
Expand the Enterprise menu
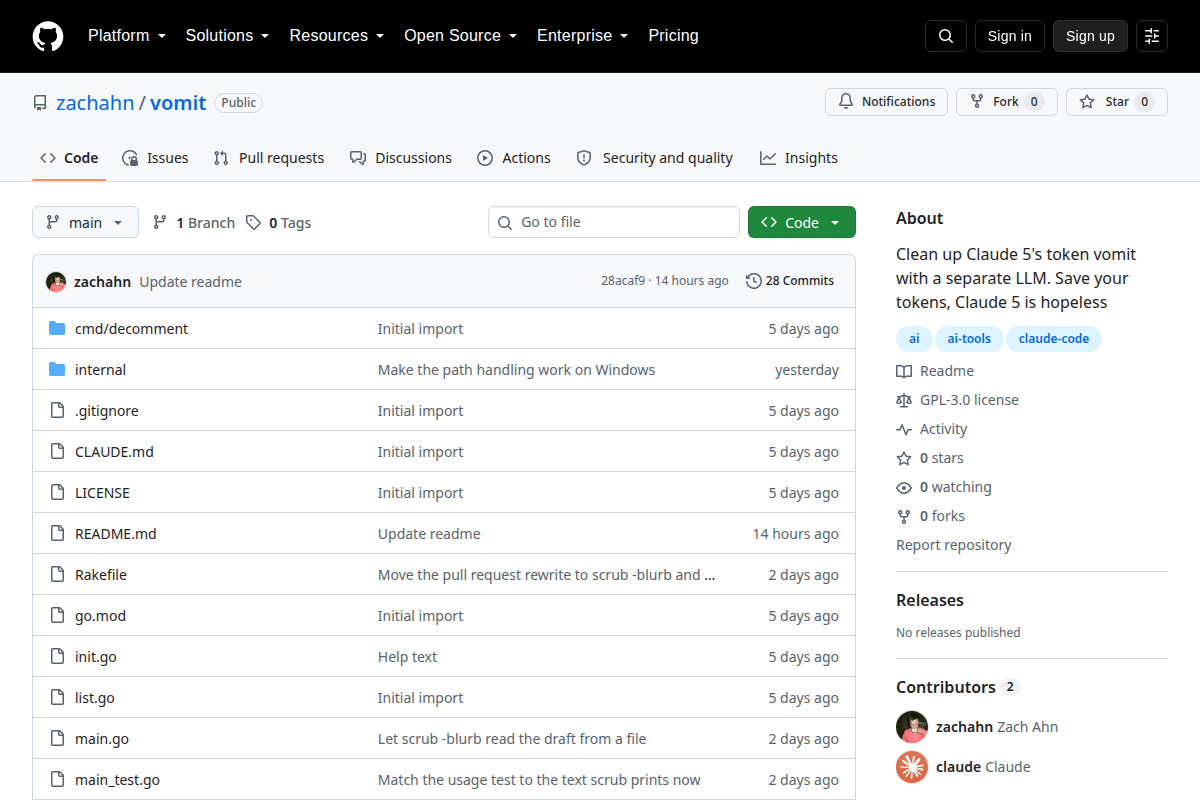[582, 36]
